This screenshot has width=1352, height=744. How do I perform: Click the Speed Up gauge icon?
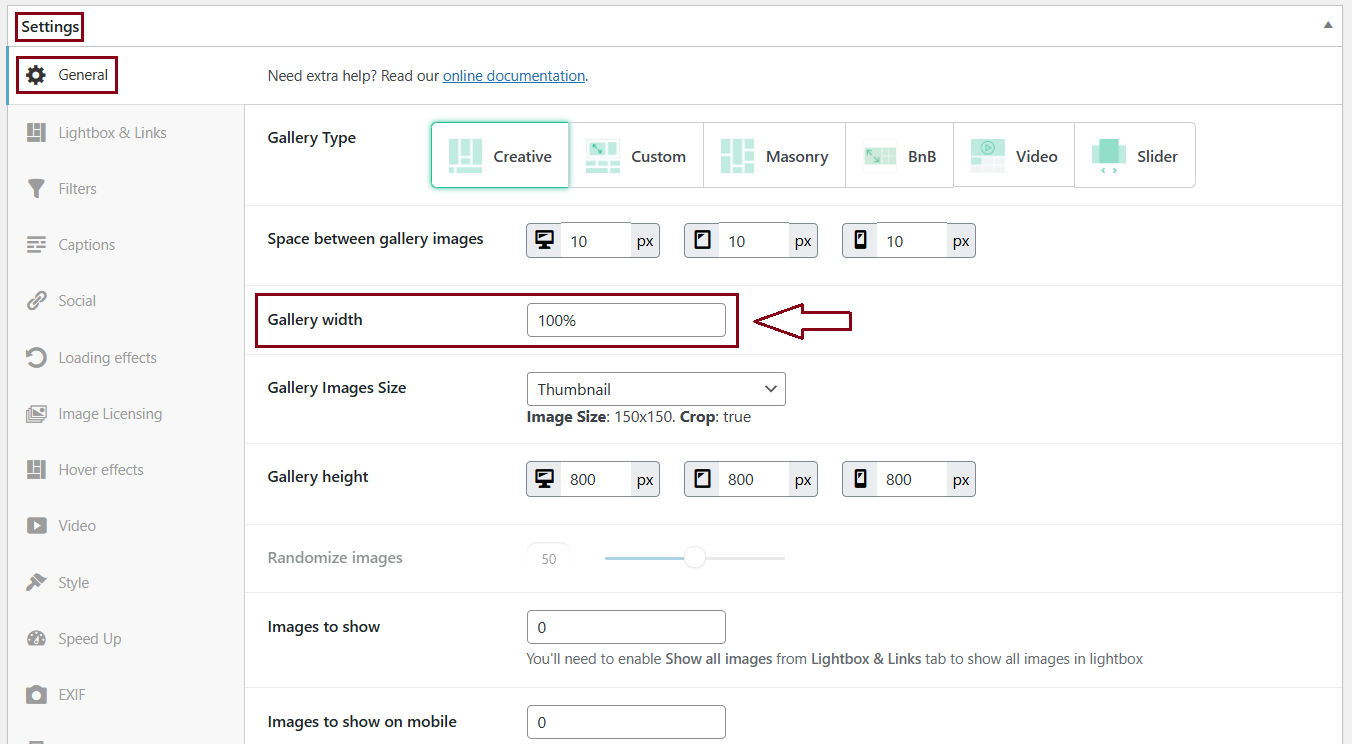click(37, 639)
